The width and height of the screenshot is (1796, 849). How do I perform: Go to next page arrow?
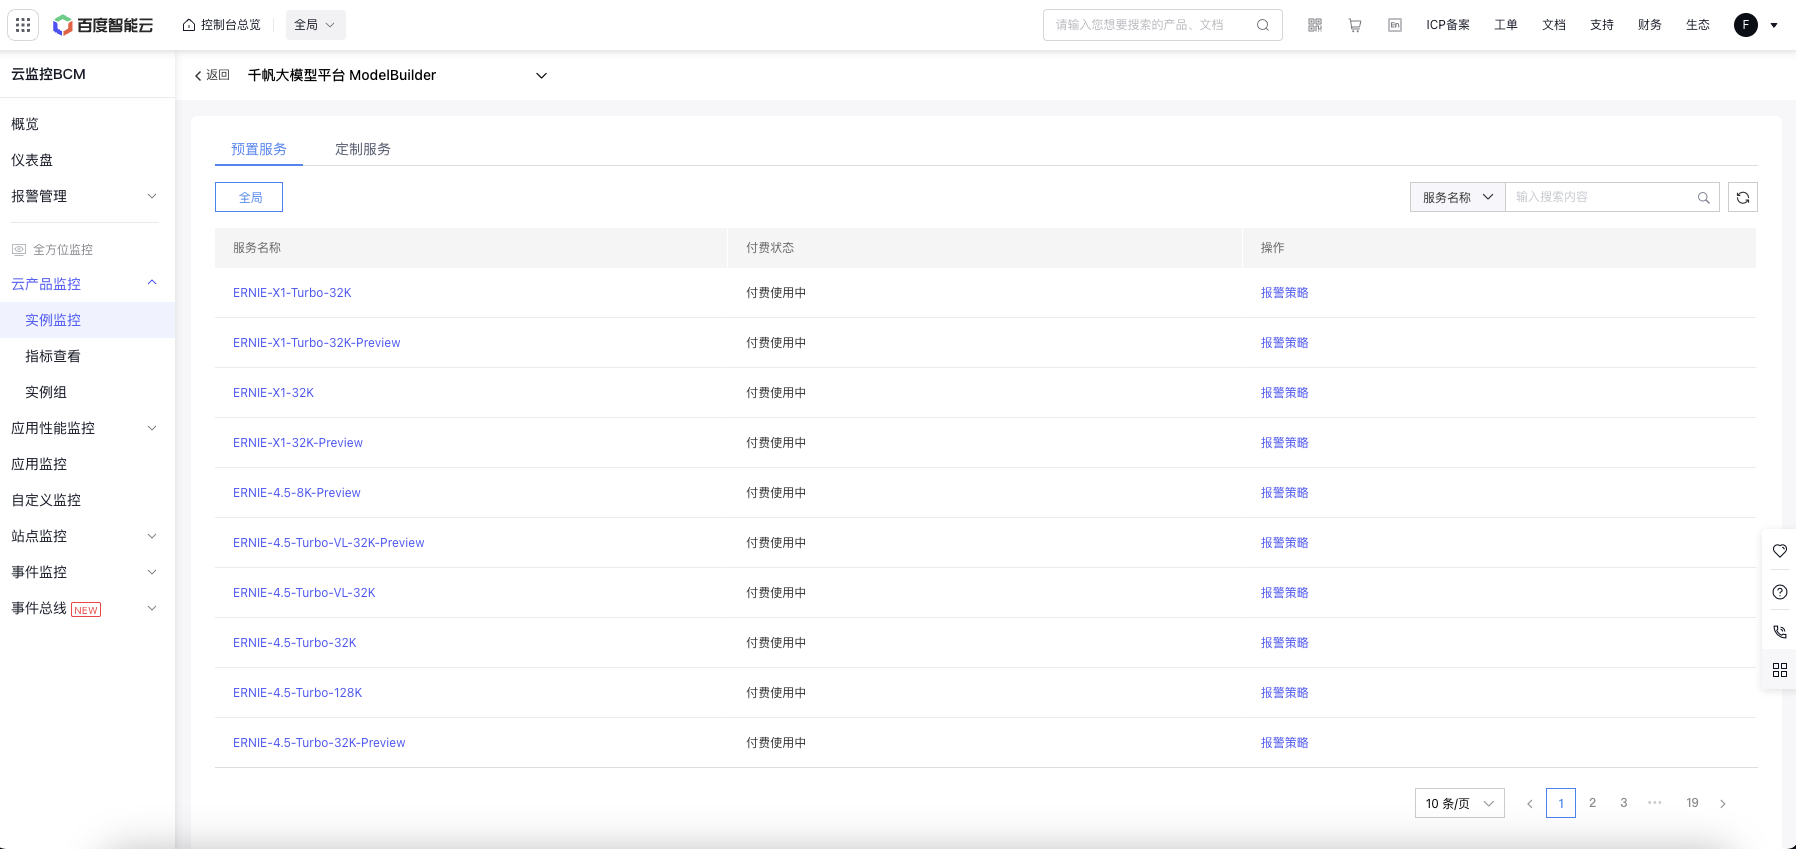point(1723,803)
